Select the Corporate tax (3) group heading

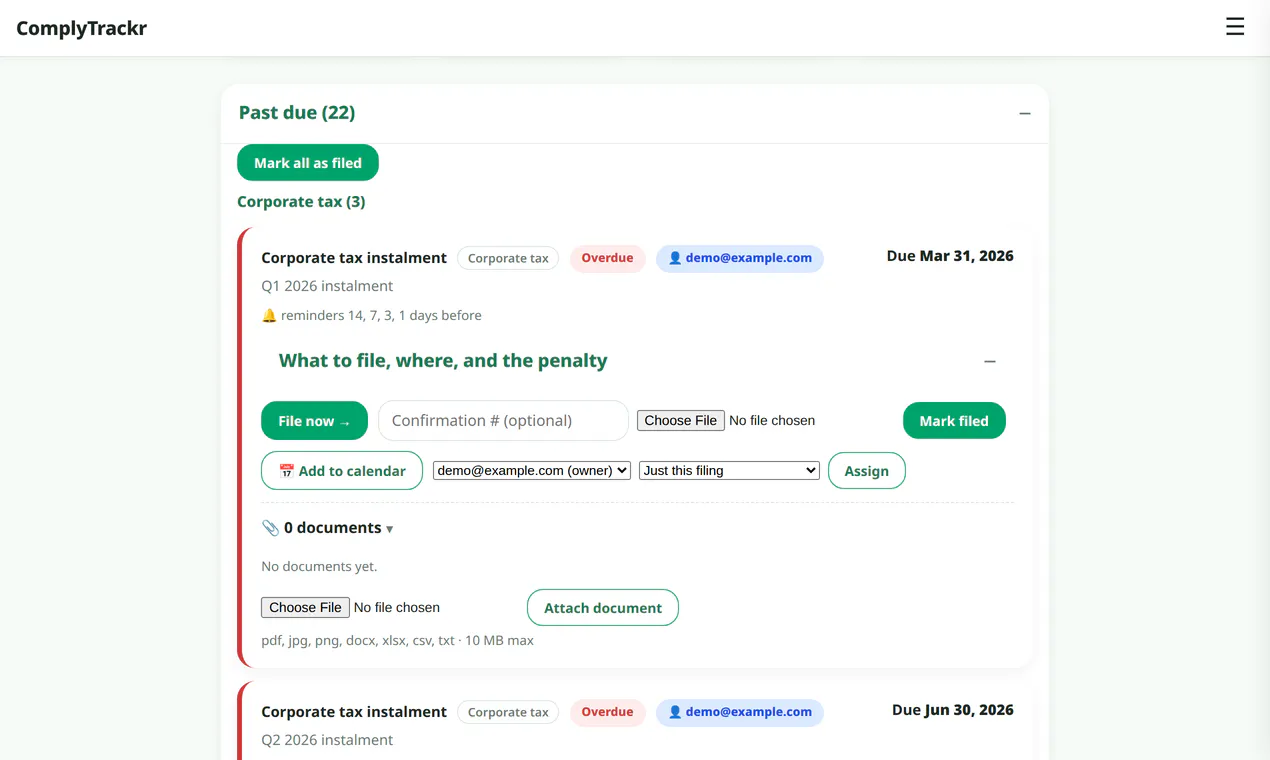[x=301, y=202]
